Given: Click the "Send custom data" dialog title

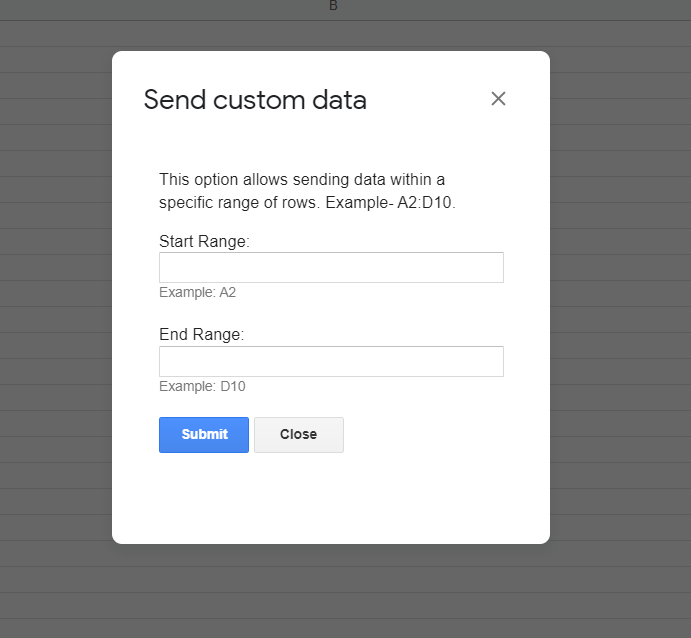Looking at the screenshot, I should pyautogui.click(x=255, y=100).
